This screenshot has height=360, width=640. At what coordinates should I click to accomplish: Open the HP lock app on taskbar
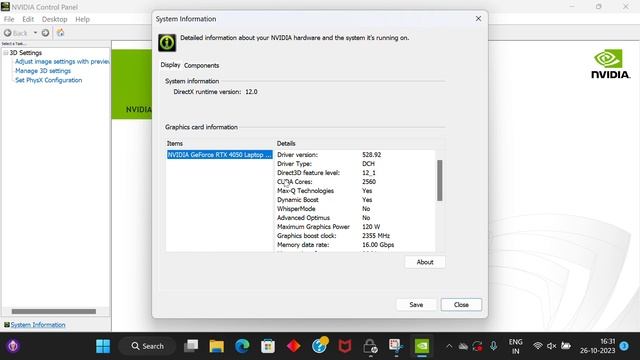click(370, 346)
